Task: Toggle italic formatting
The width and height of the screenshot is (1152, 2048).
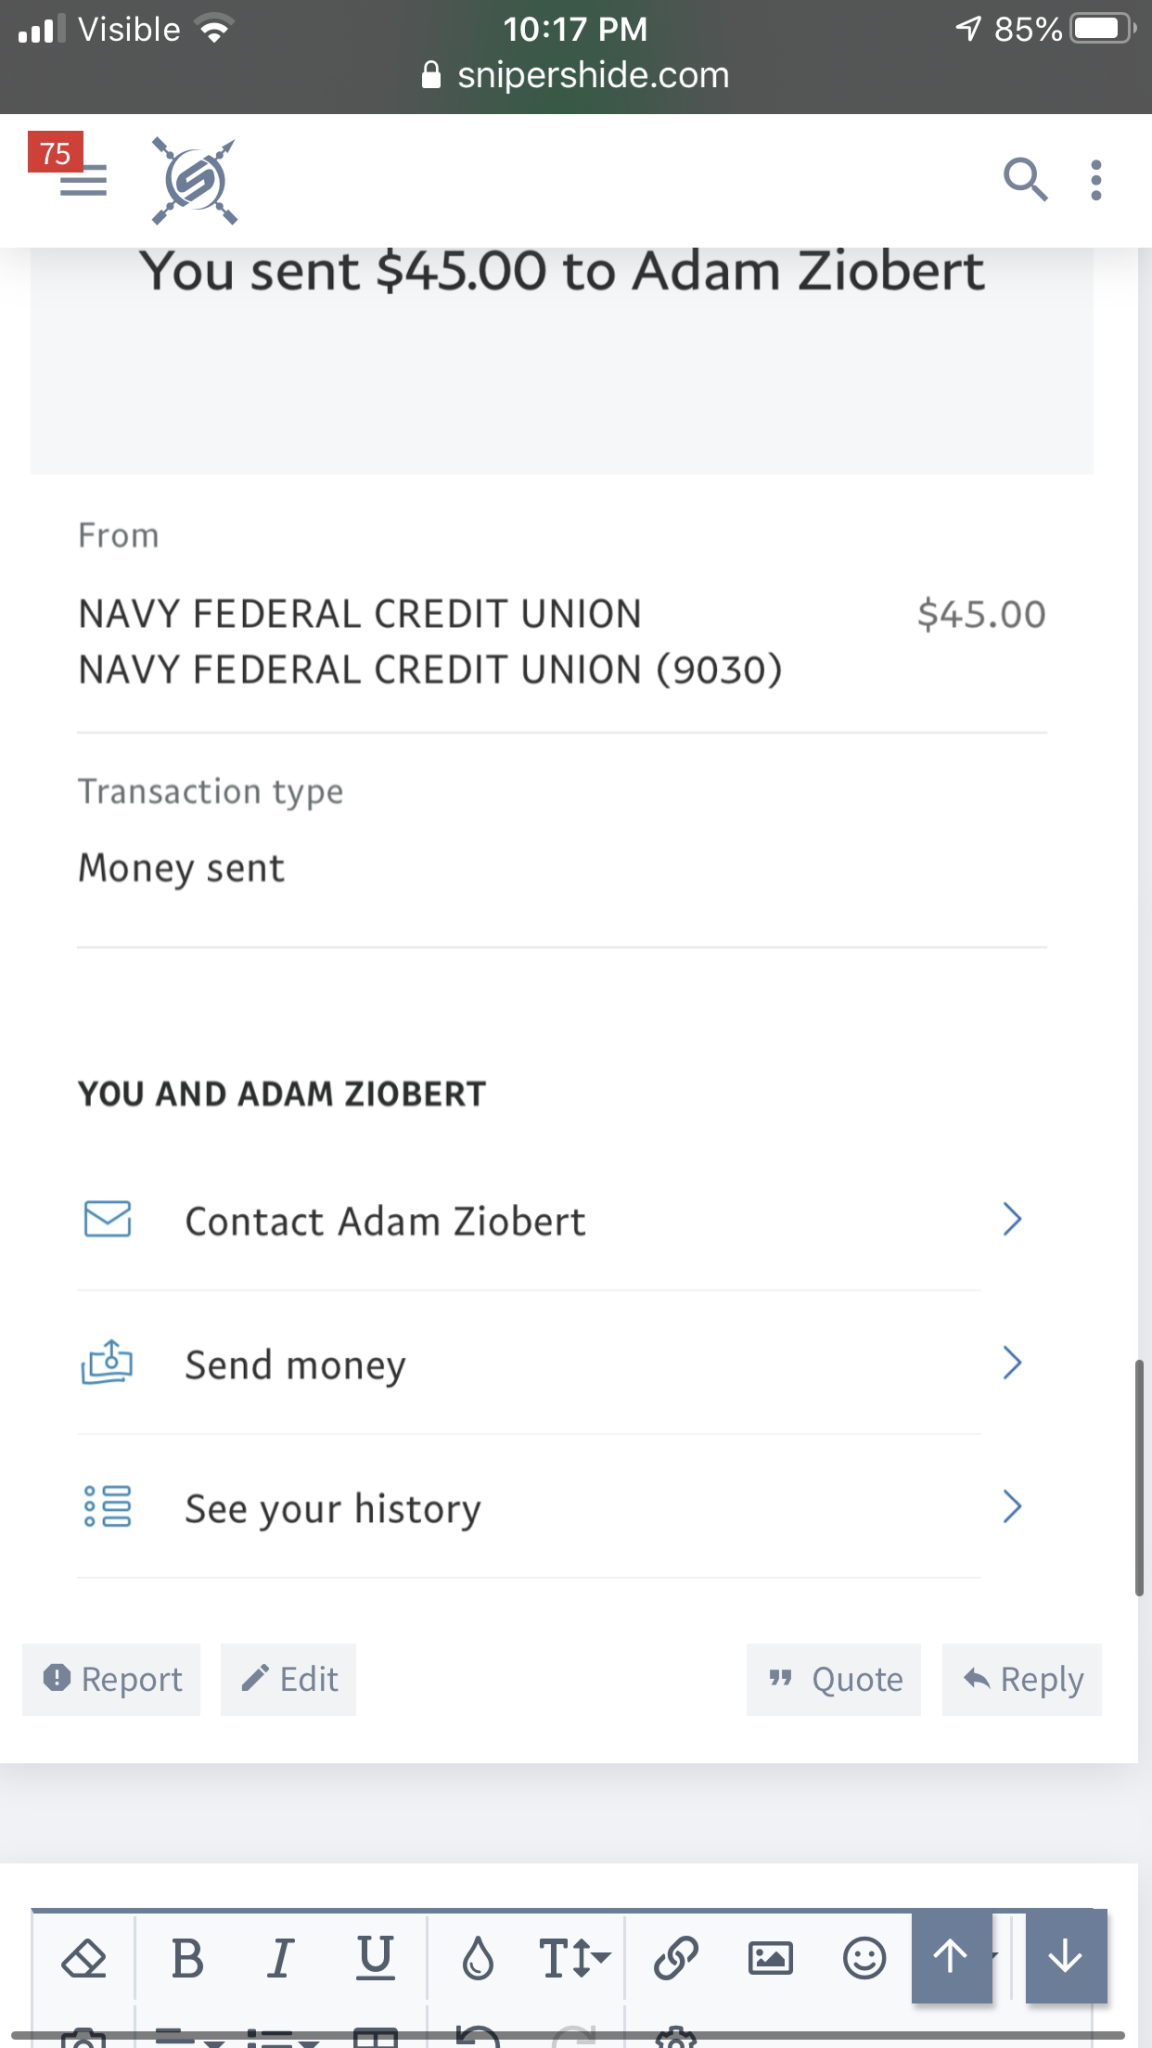Action: (281, 1958)
